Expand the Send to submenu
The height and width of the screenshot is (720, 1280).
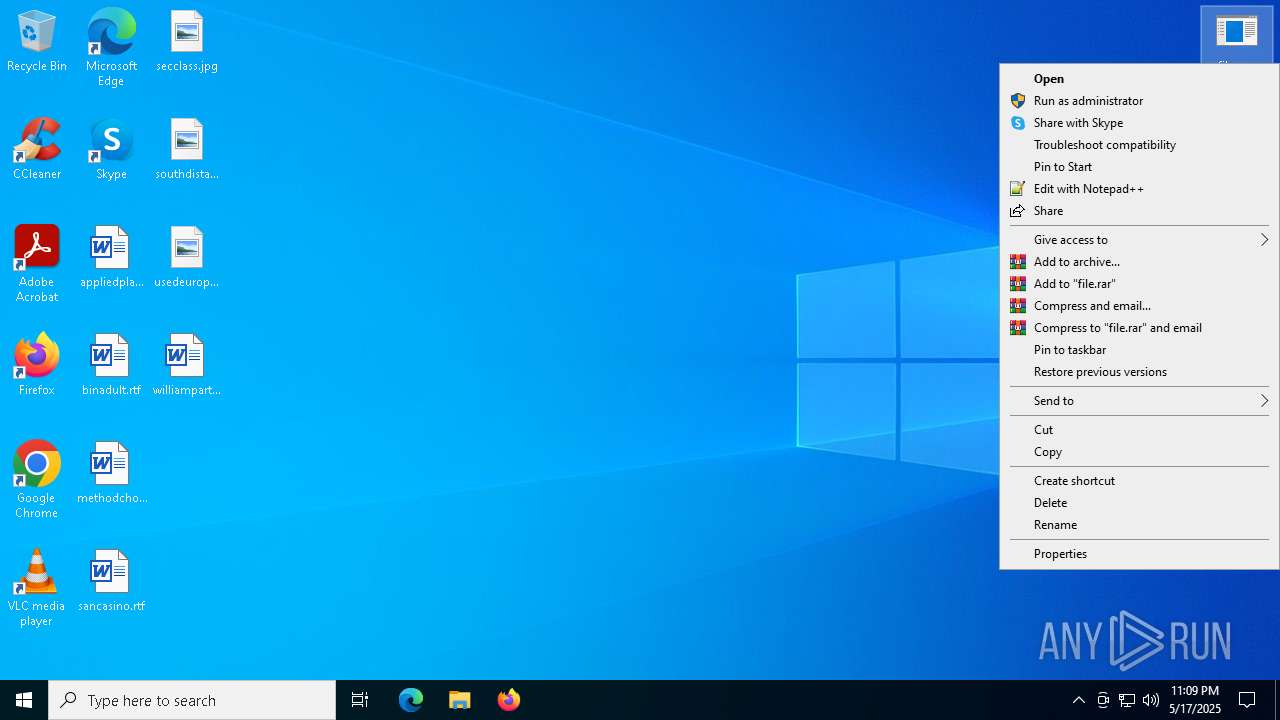1139,401
